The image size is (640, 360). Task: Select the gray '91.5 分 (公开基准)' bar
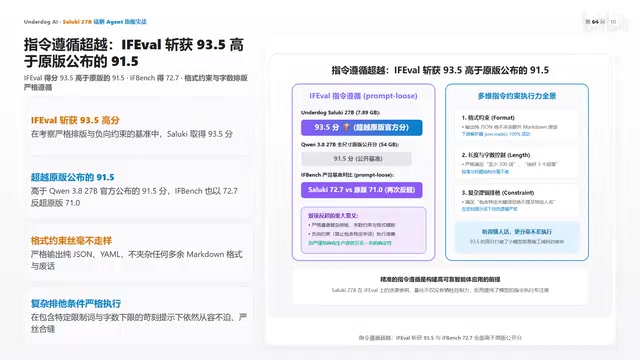356,159
